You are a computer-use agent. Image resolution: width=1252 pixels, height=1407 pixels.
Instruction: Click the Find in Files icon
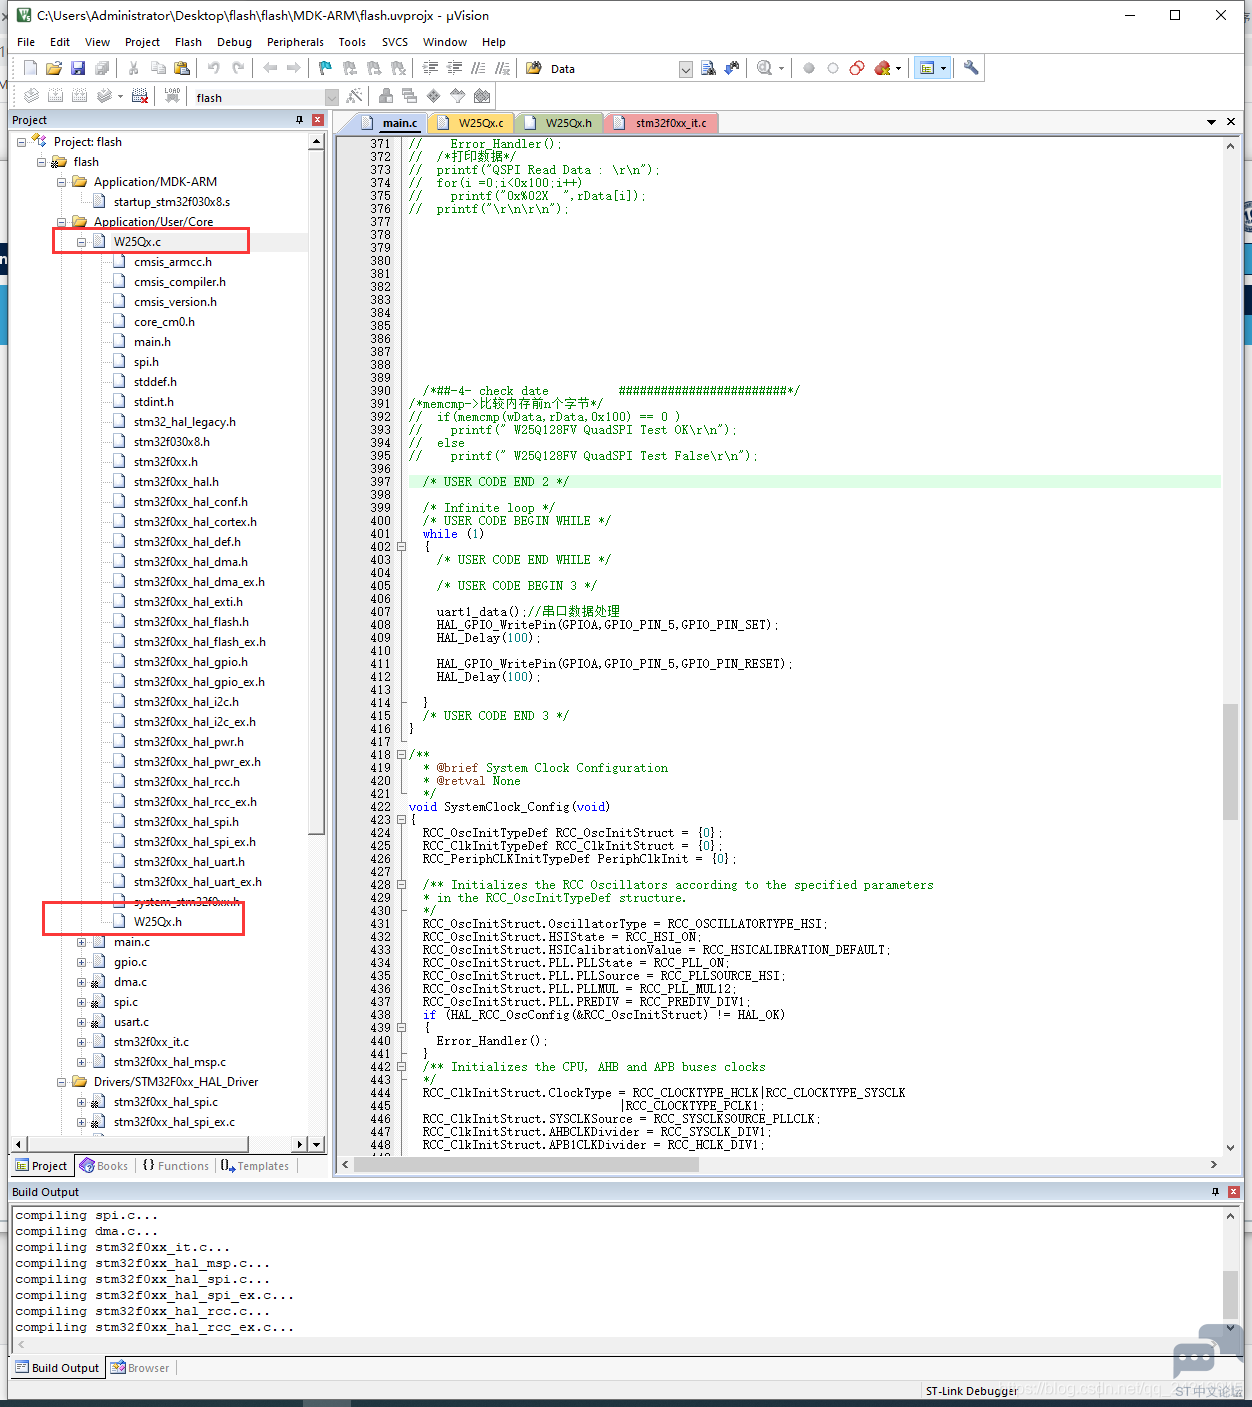[x=709, y=68]
